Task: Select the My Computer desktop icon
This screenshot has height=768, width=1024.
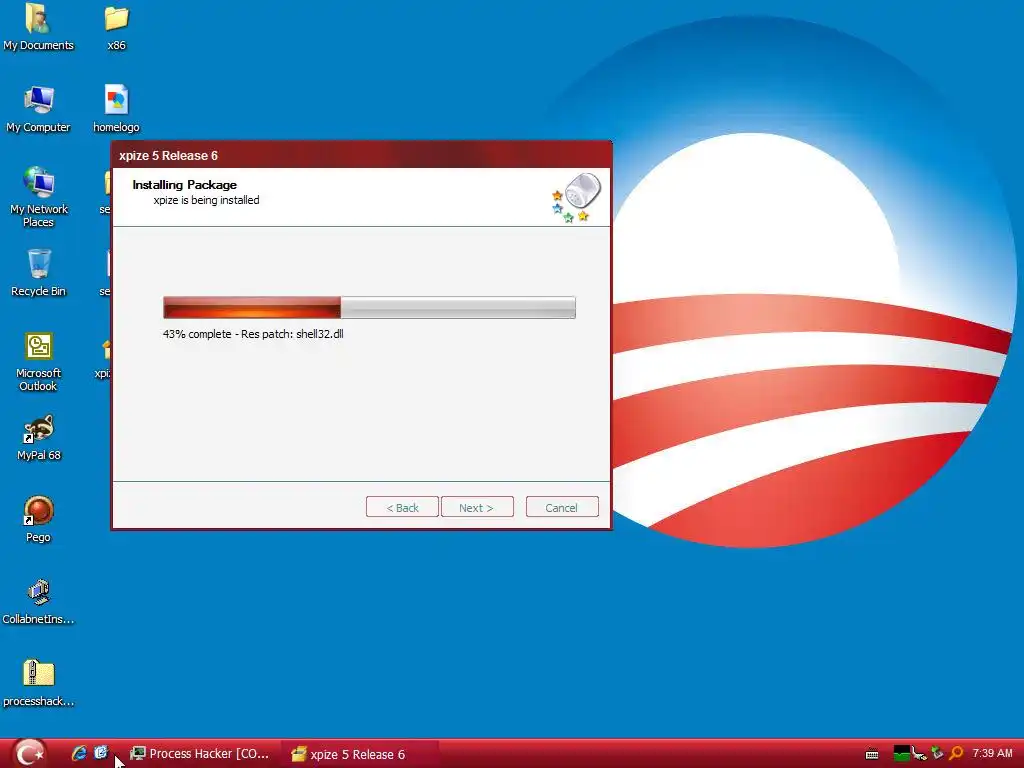Action: pyautogui.click(x=38, y=109)
